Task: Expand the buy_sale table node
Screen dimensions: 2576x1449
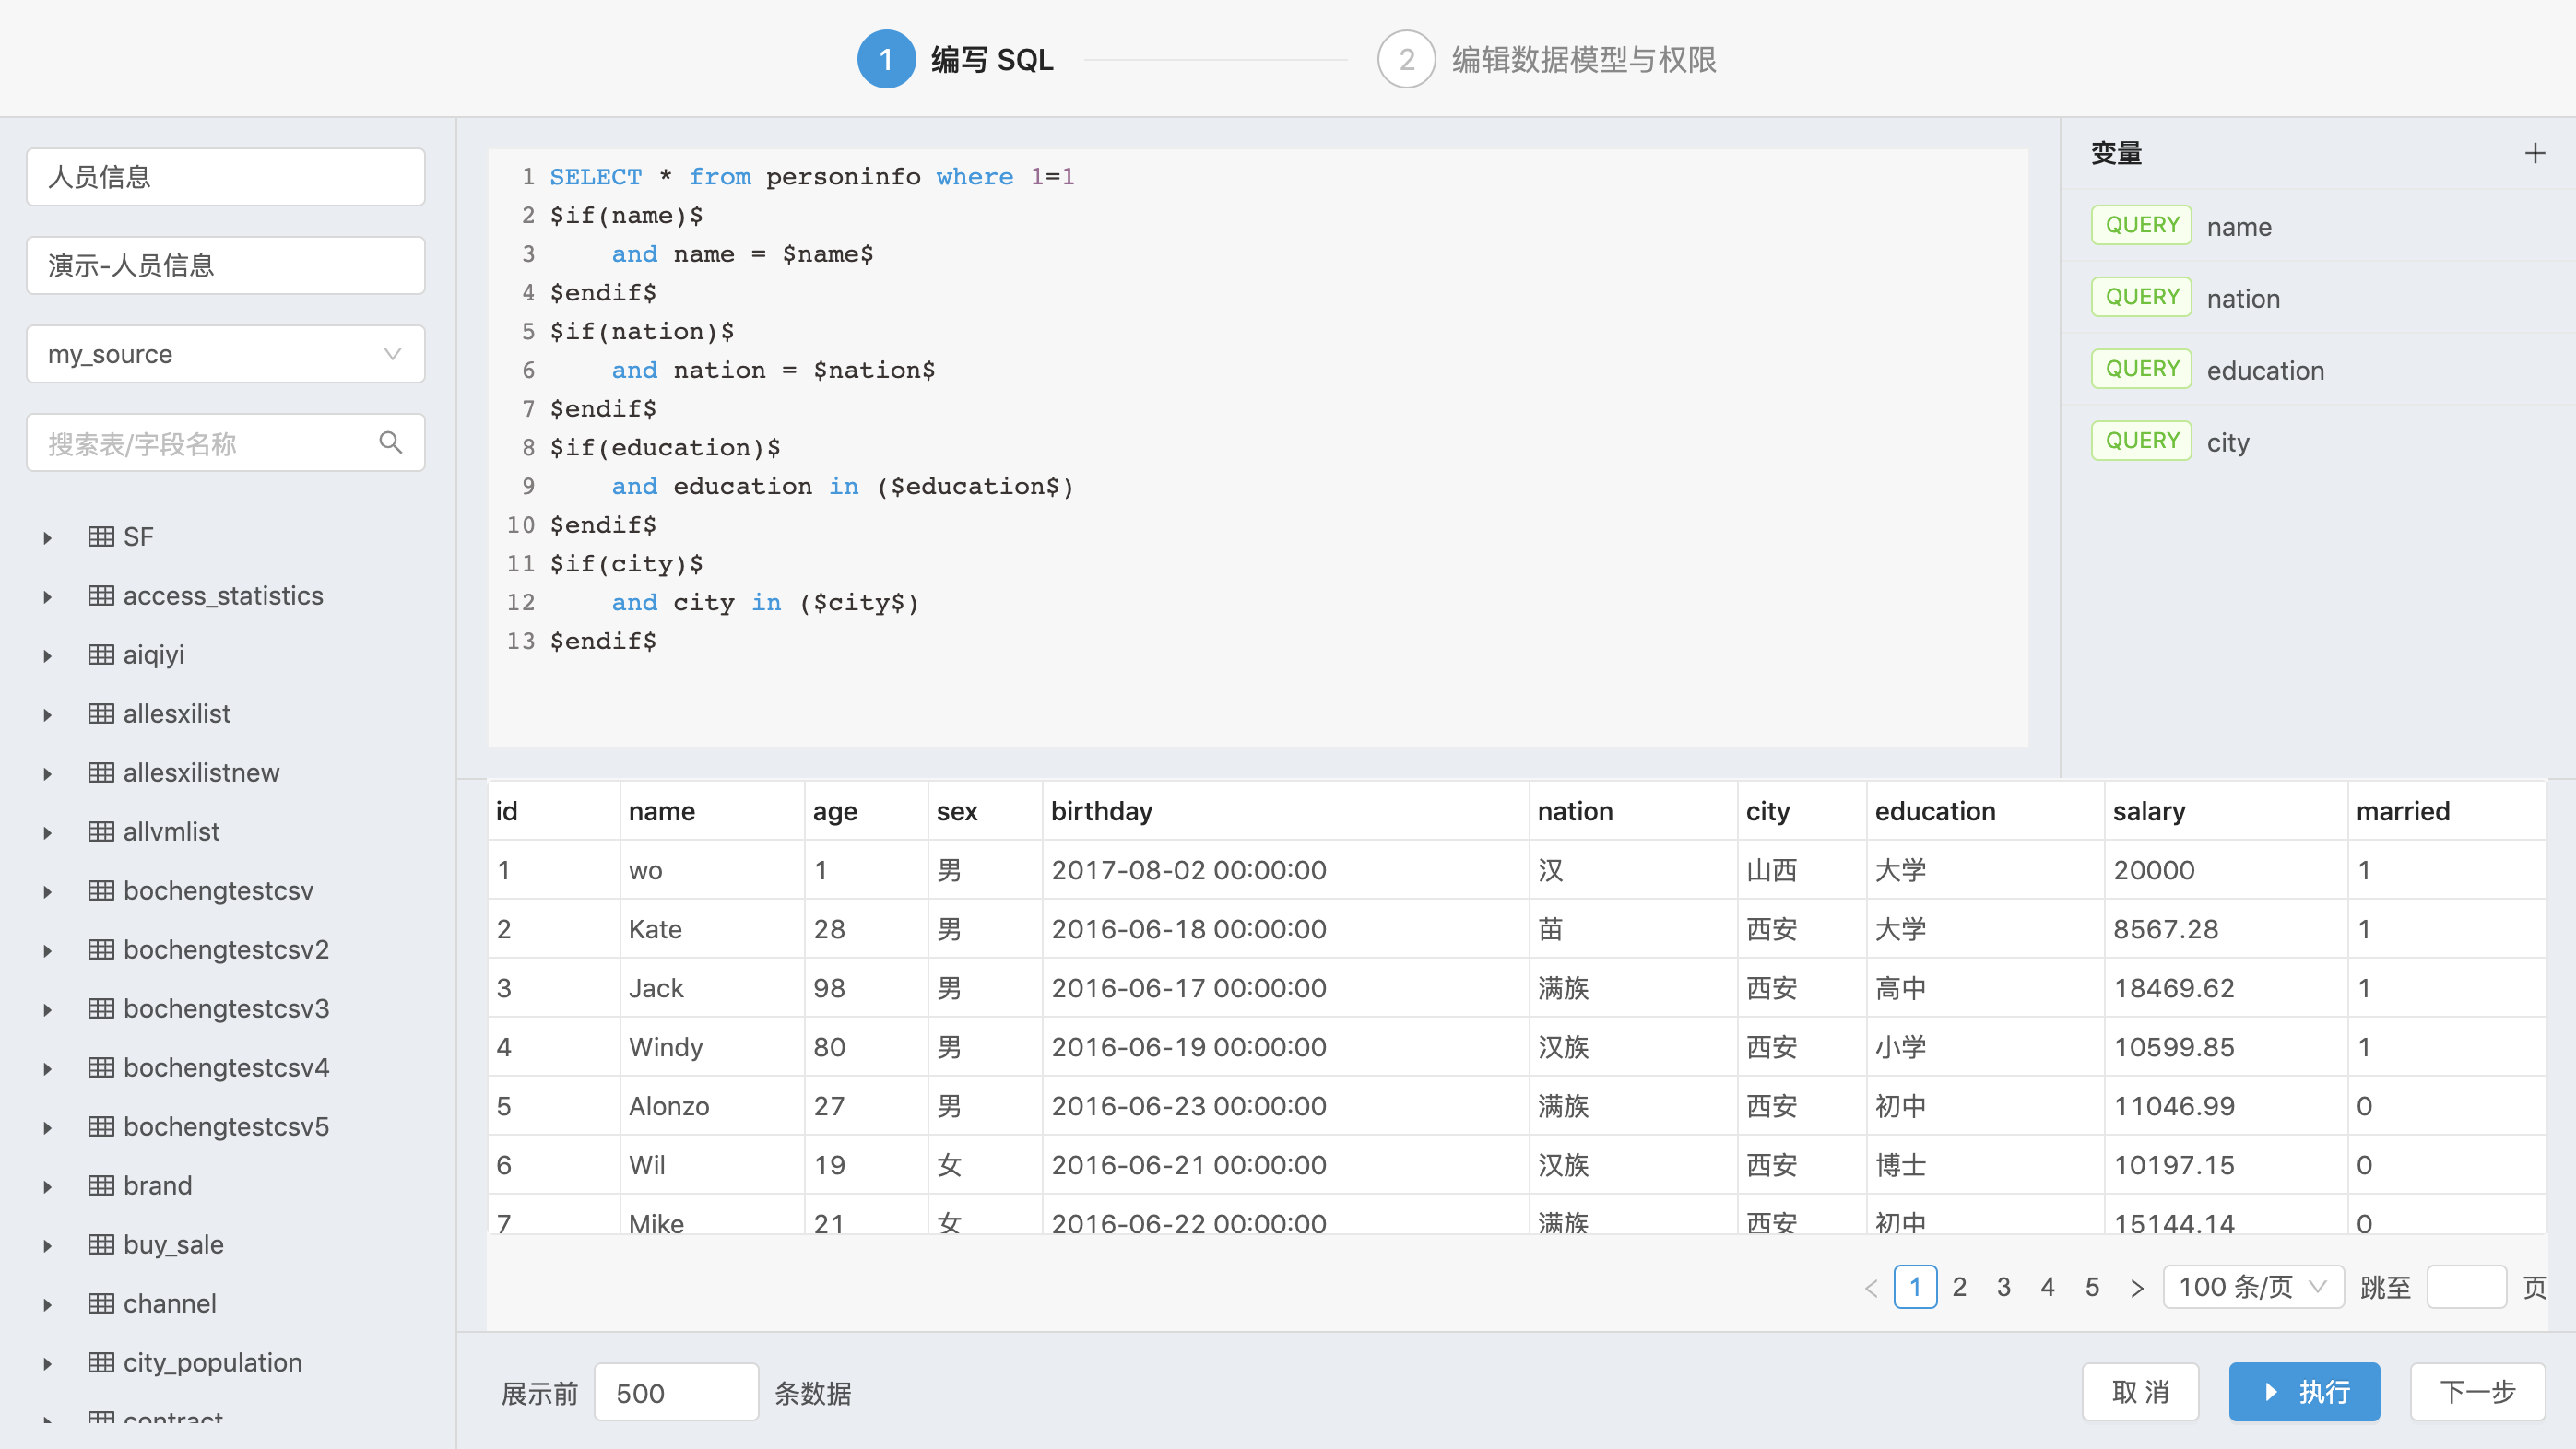Action: point(47,1245)
